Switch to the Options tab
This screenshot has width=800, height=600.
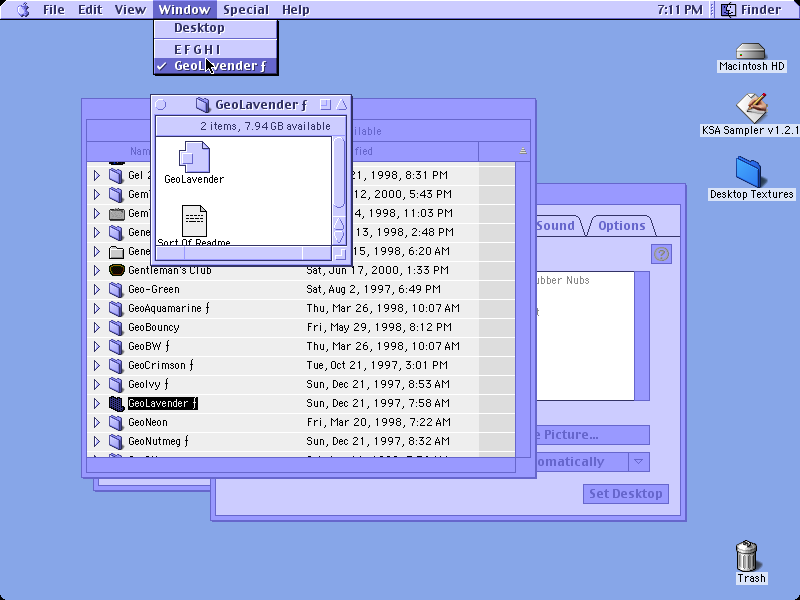tap(621, 226)
